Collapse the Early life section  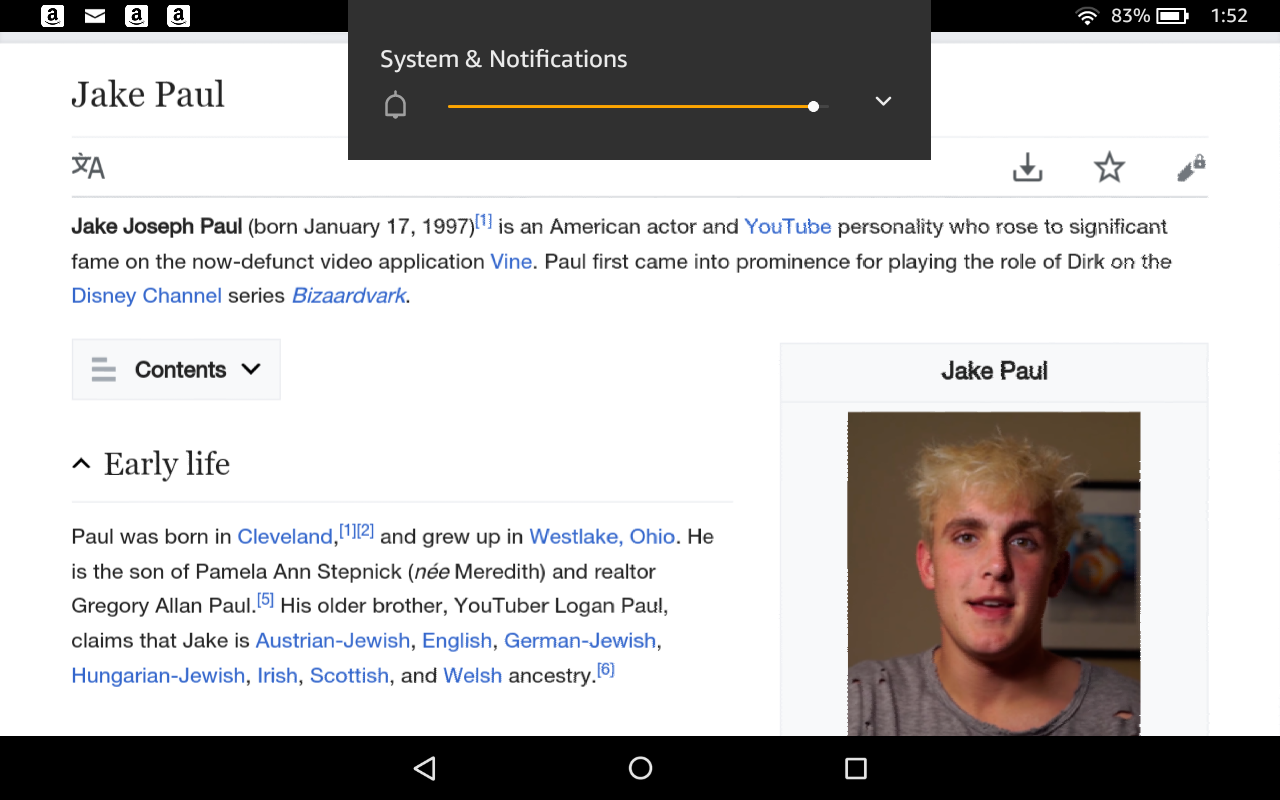point(82,464)
